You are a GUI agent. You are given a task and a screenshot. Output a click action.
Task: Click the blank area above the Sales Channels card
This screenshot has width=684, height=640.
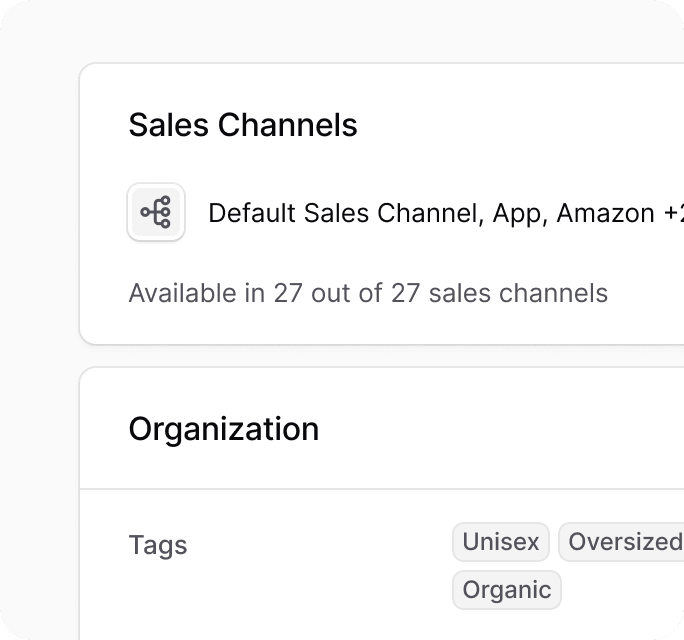pos(380,32)
